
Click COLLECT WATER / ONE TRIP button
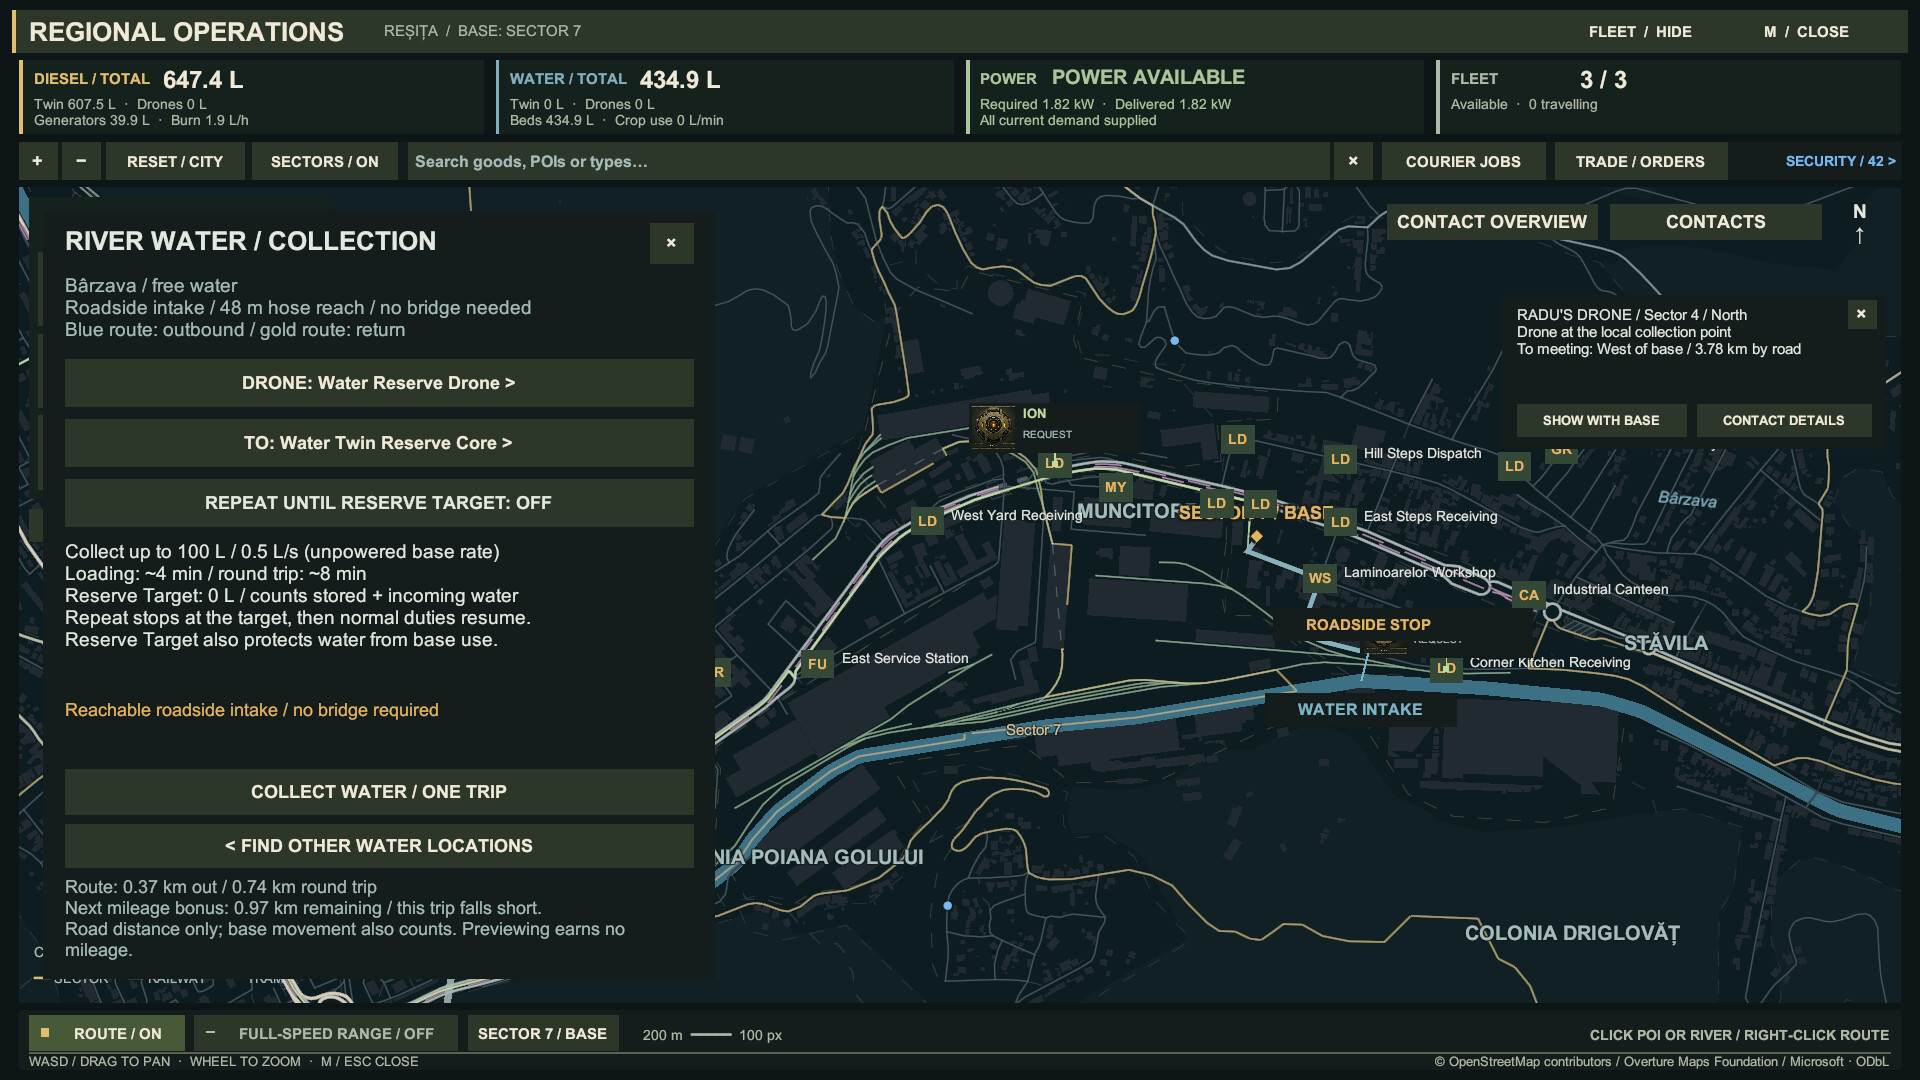tap(379, 792)
